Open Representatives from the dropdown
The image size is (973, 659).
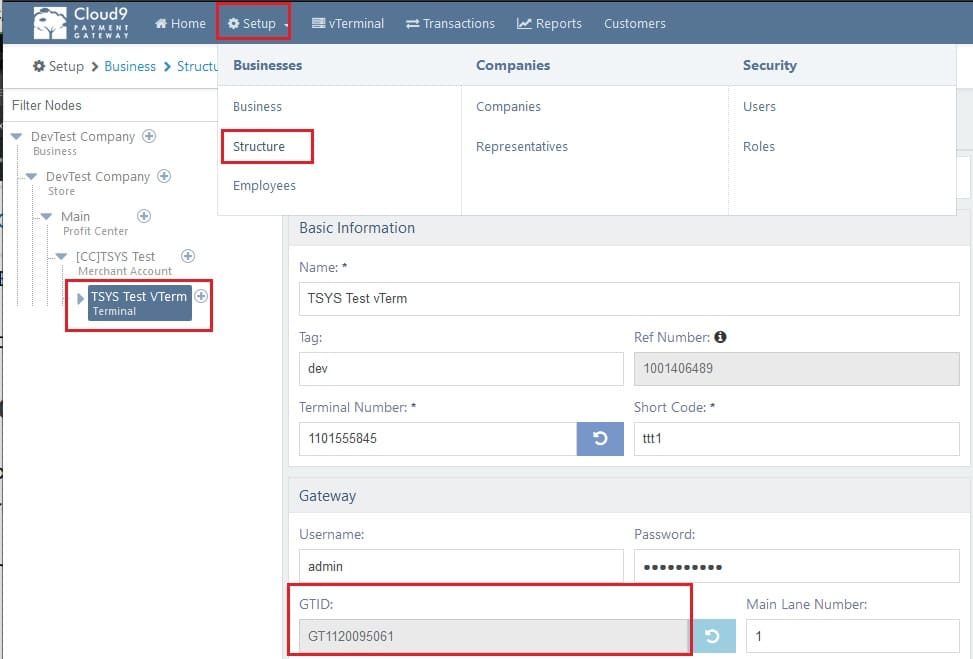[522, 146]
